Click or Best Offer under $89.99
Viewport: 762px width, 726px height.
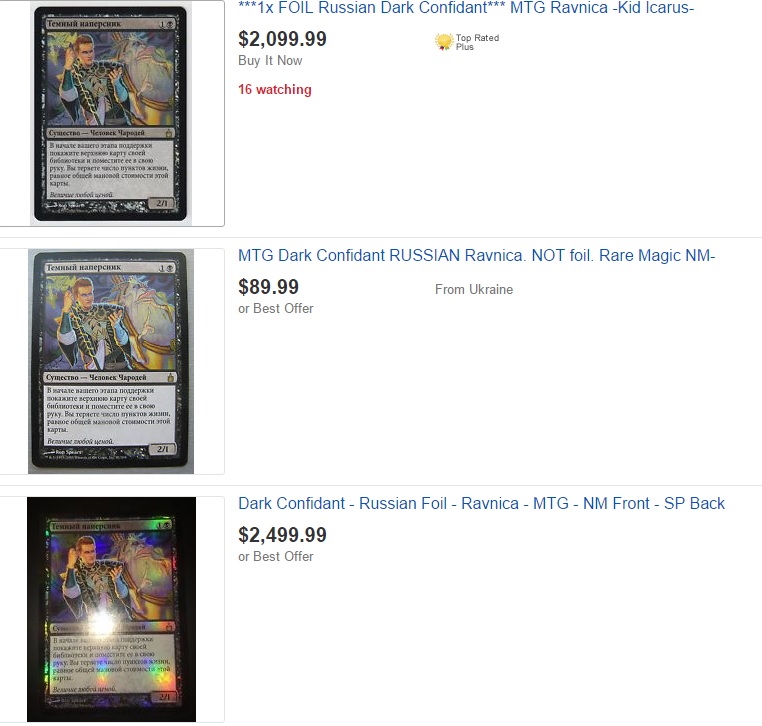[276, 309]
